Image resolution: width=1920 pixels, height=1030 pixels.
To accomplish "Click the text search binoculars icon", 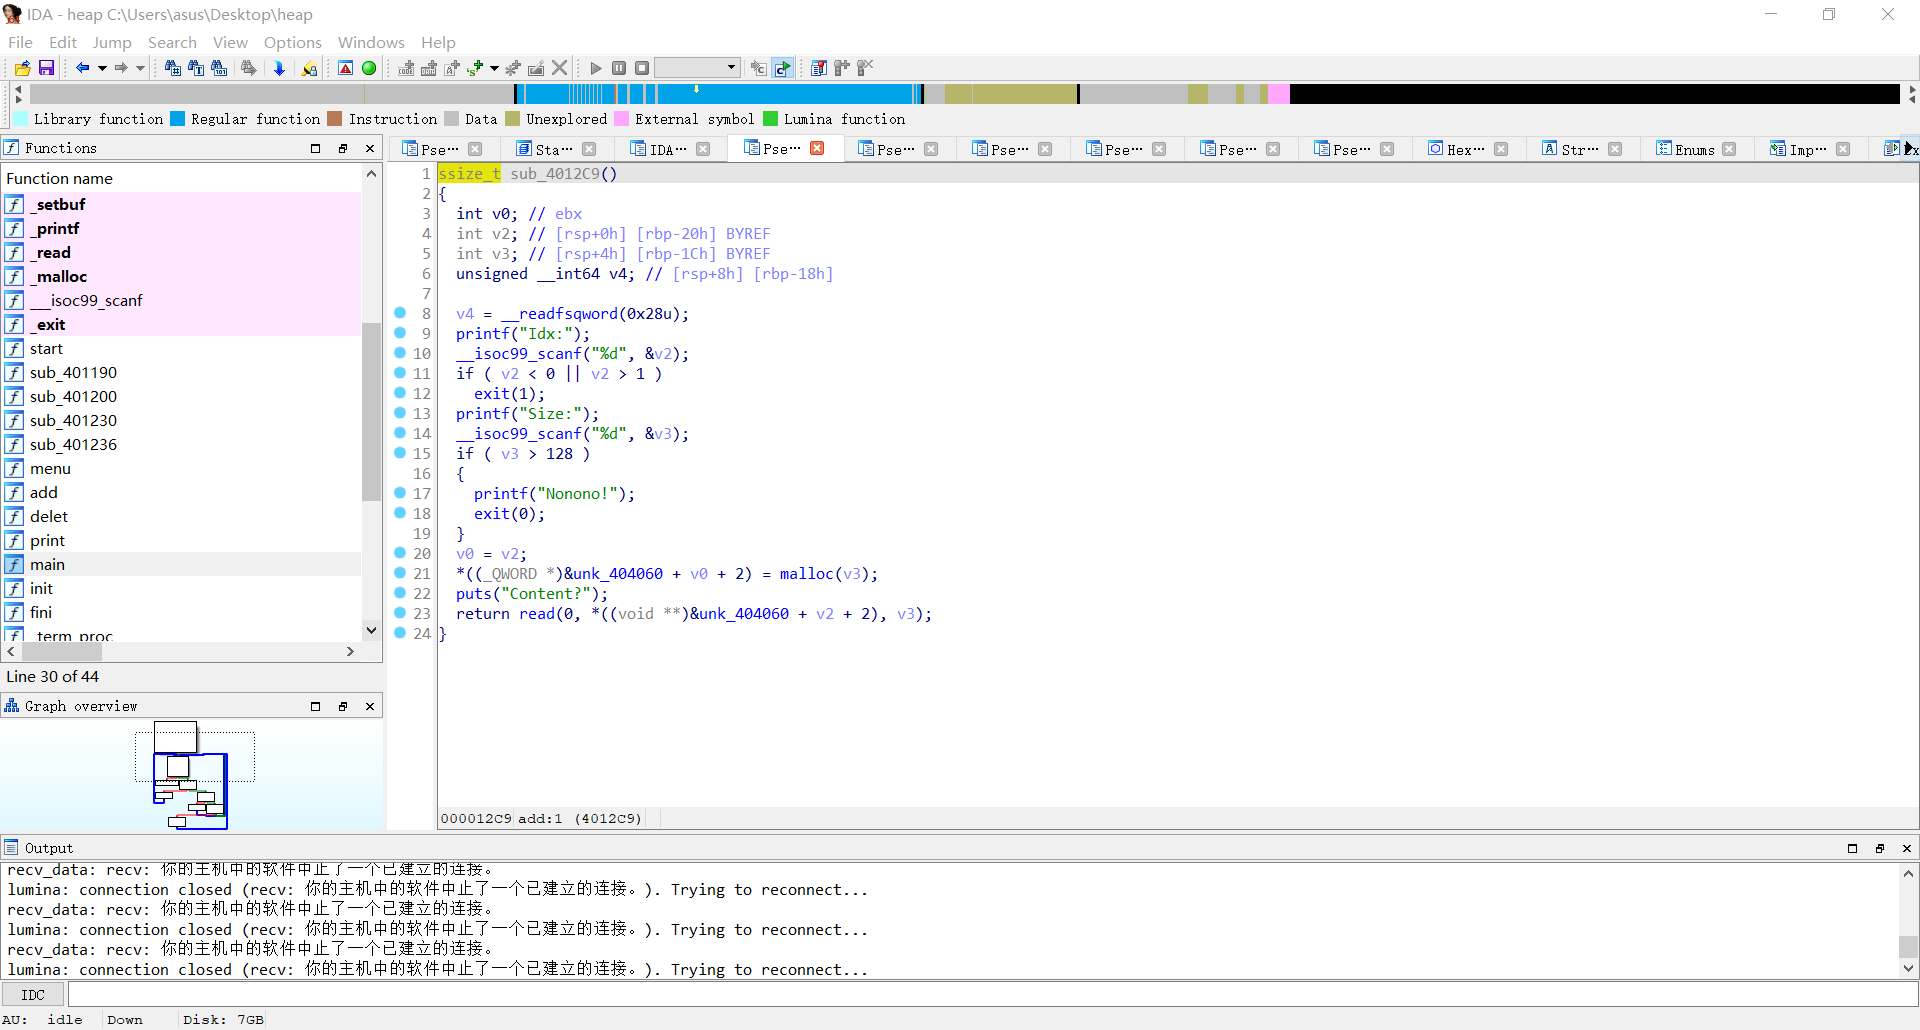I will (196, 68).
